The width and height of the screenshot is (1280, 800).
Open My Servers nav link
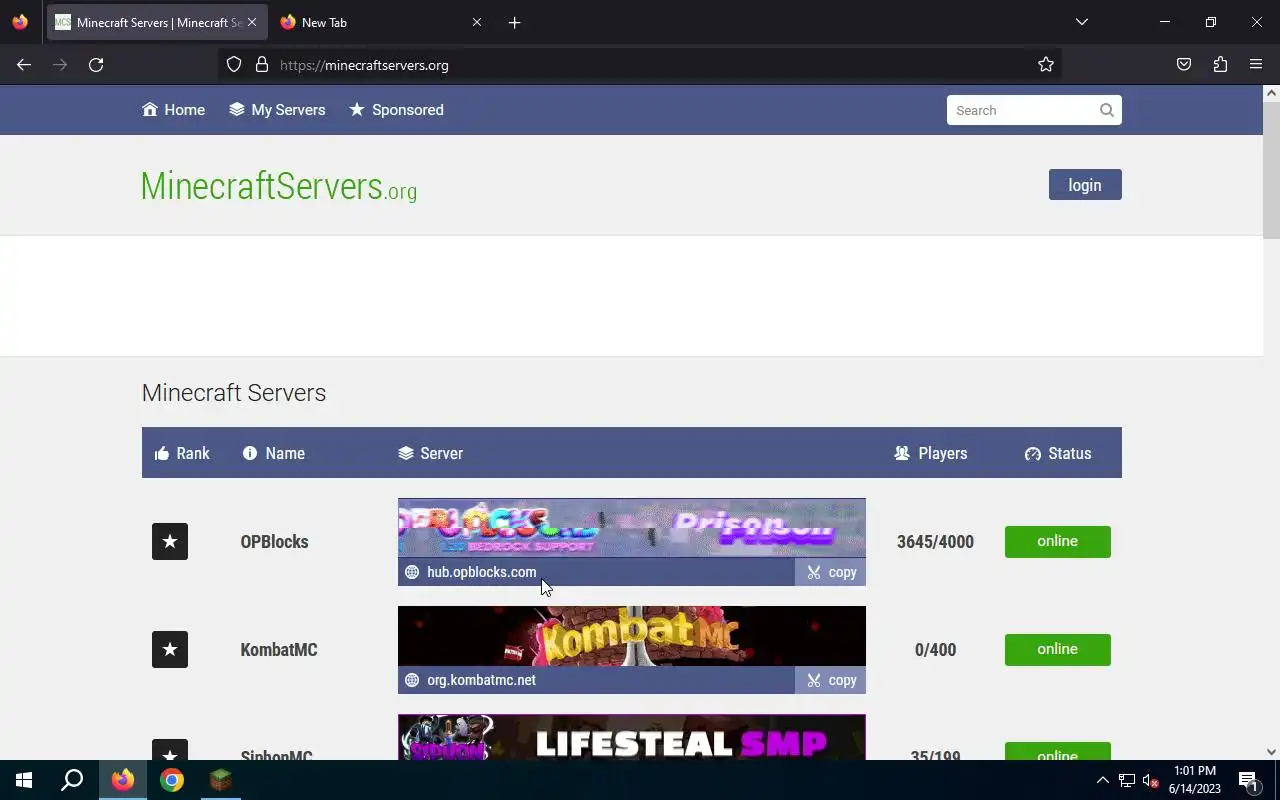[277, 110]
